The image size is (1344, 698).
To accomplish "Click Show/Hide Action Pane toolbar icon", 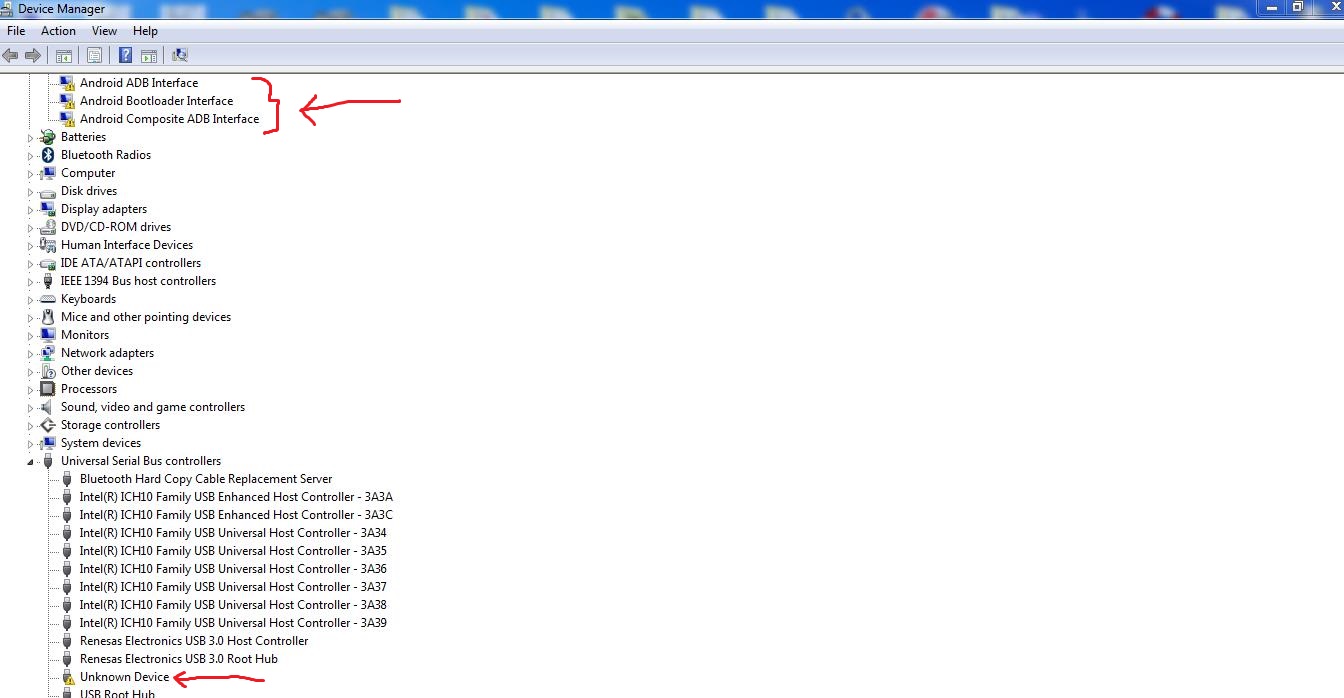I will click(148, 55).
